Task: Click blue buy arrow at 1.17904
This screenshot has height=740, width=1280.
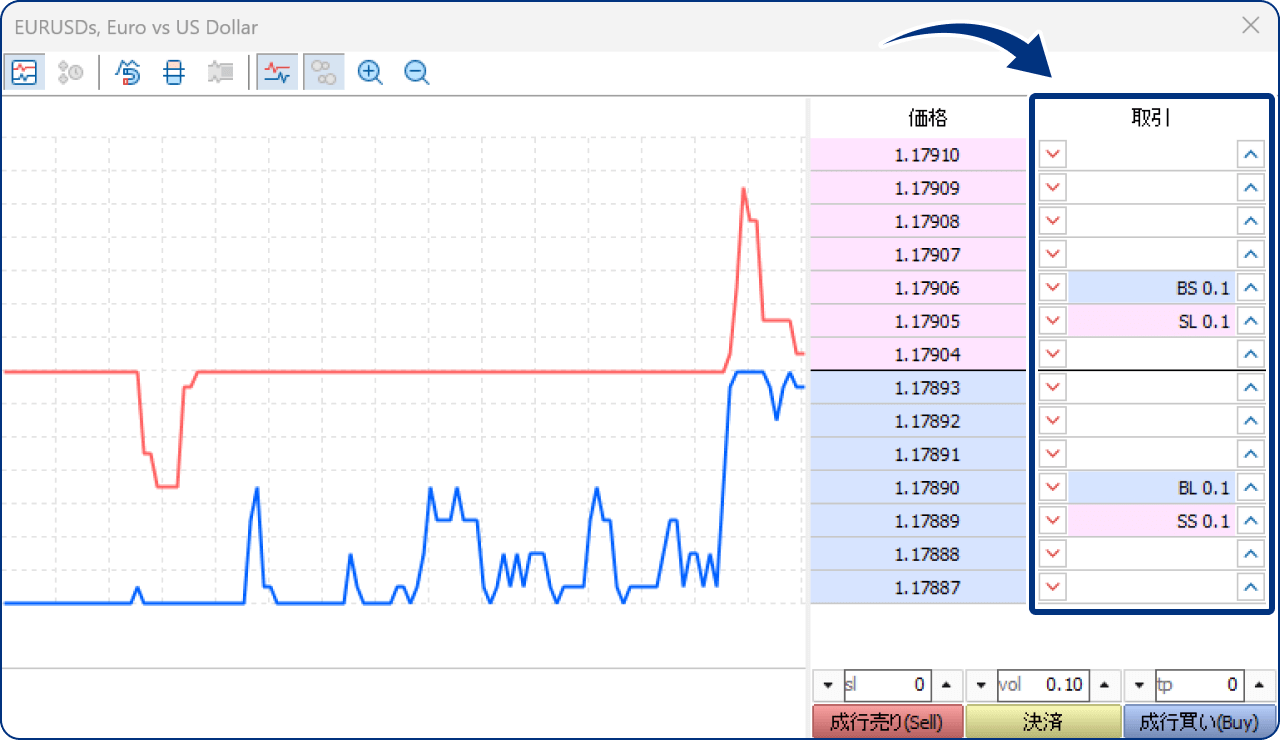Action: [1250, 354]
